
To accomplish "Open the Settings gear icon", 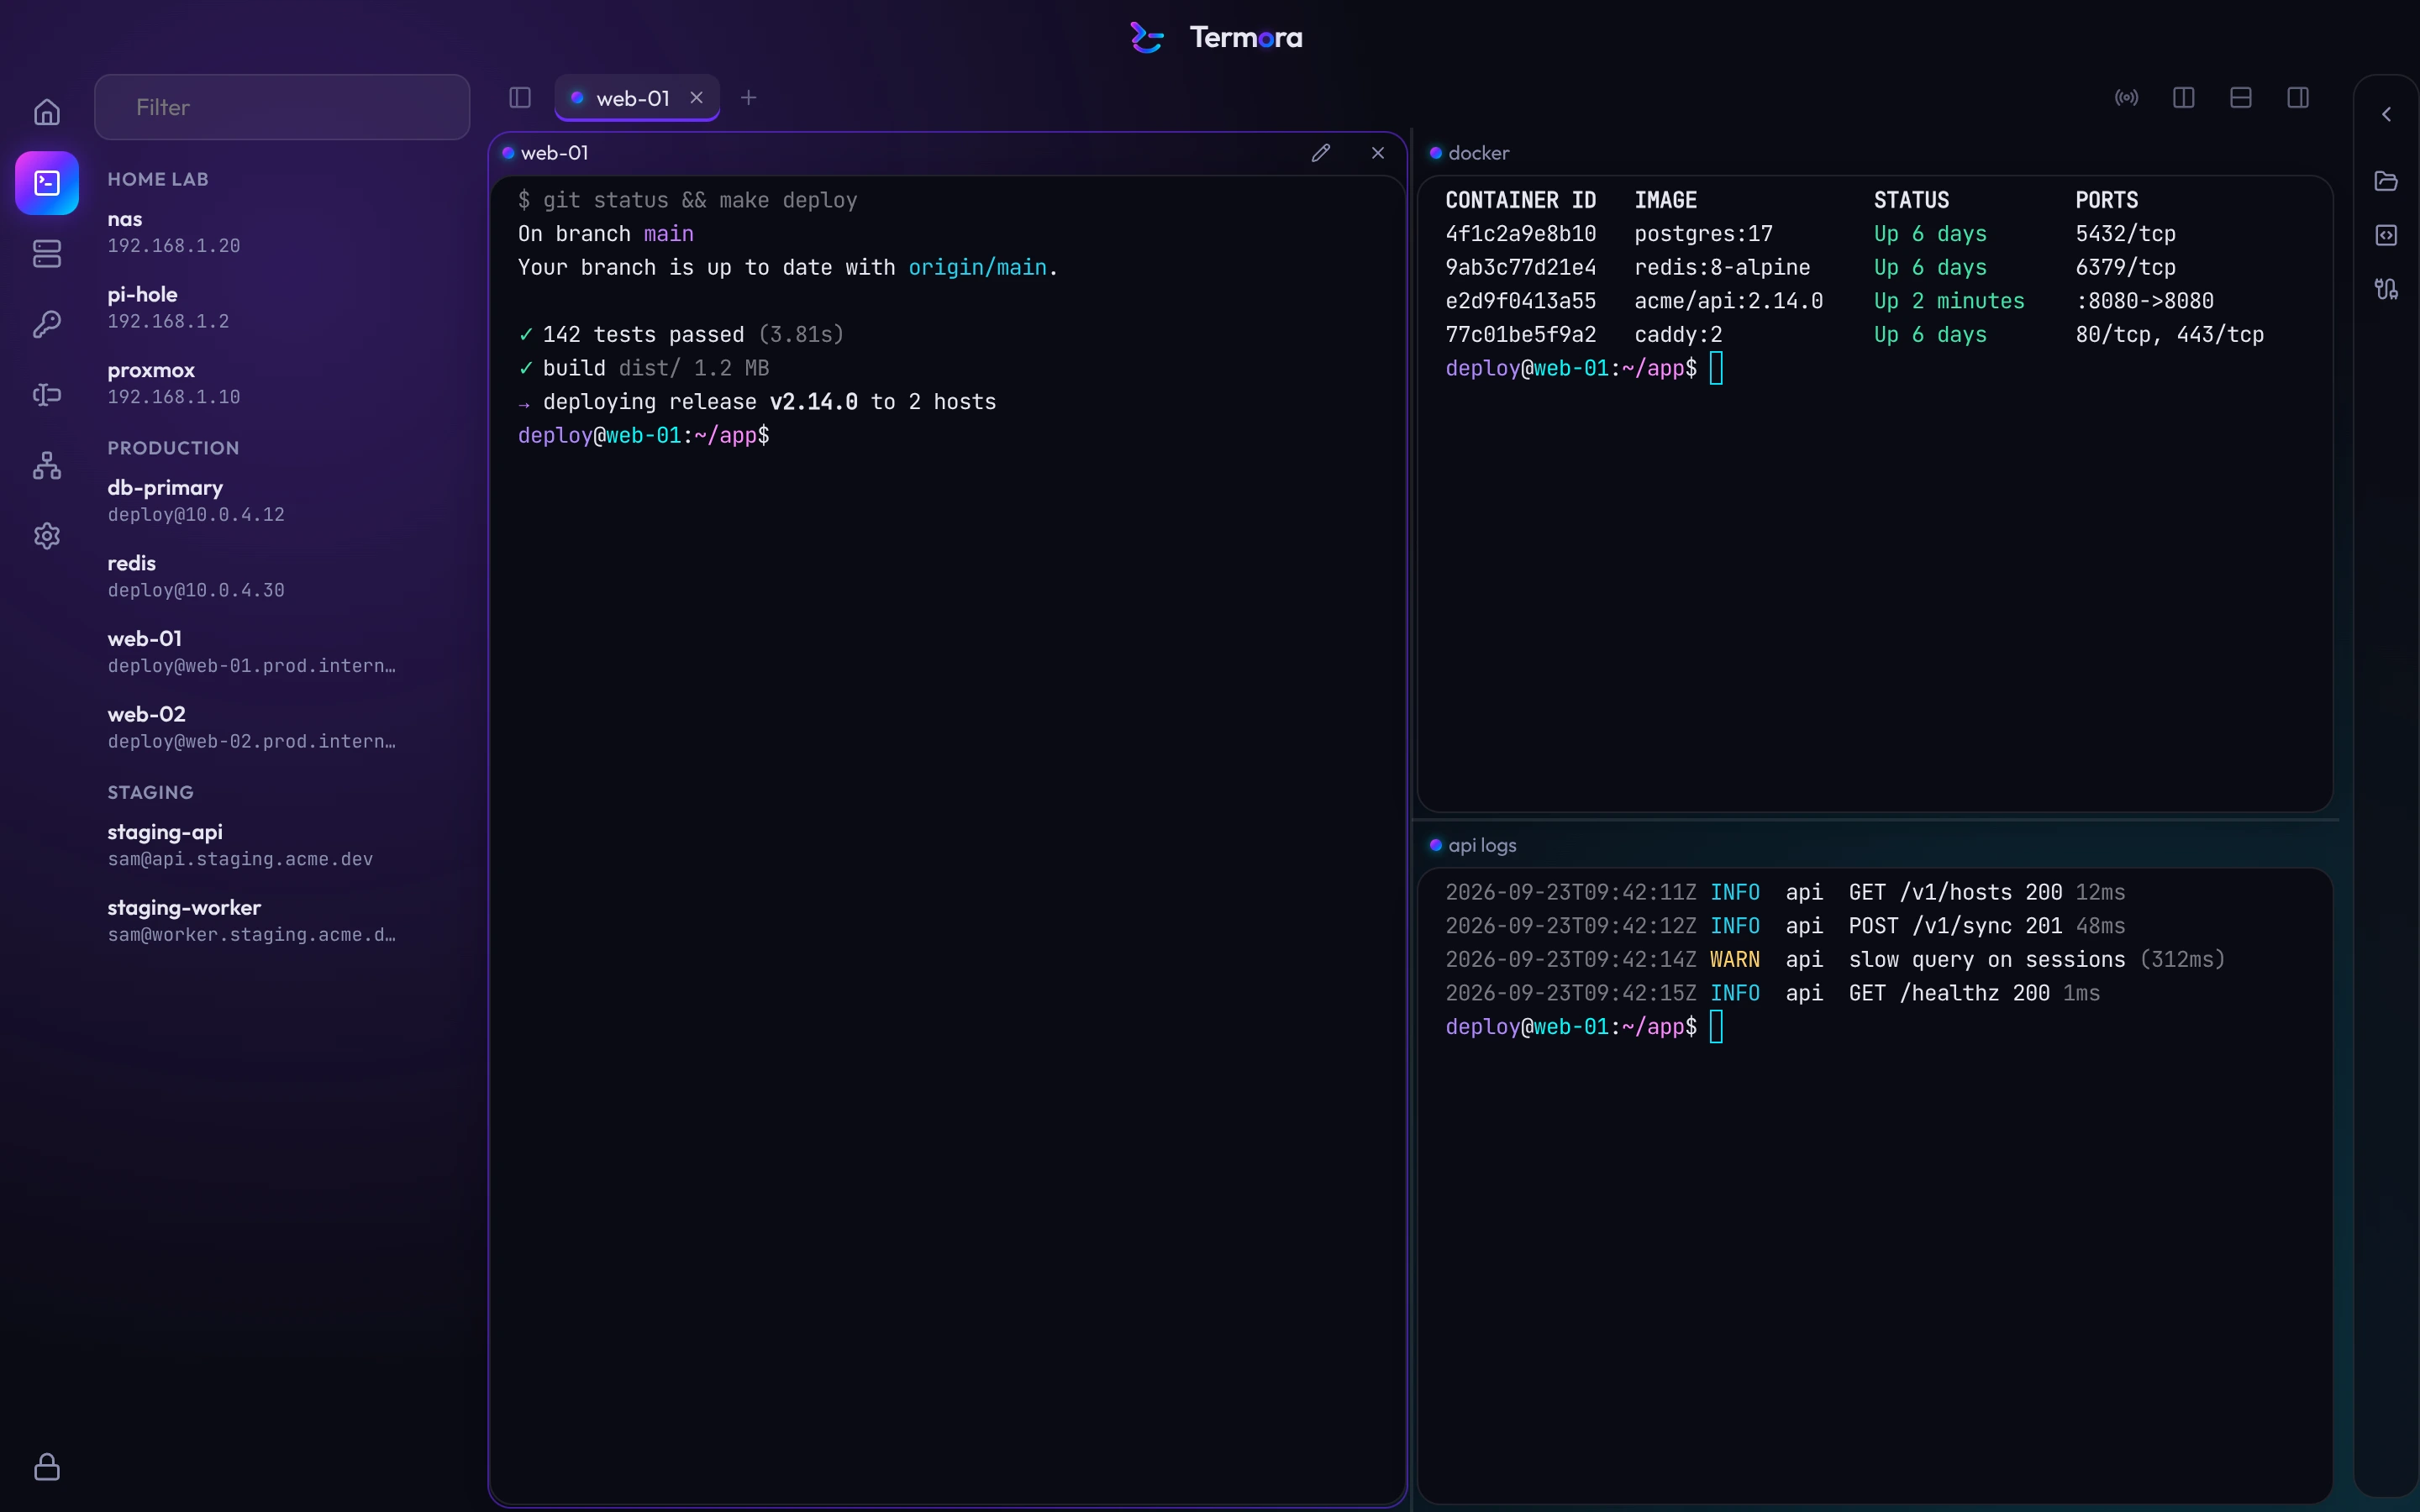I will pos(47,536).
